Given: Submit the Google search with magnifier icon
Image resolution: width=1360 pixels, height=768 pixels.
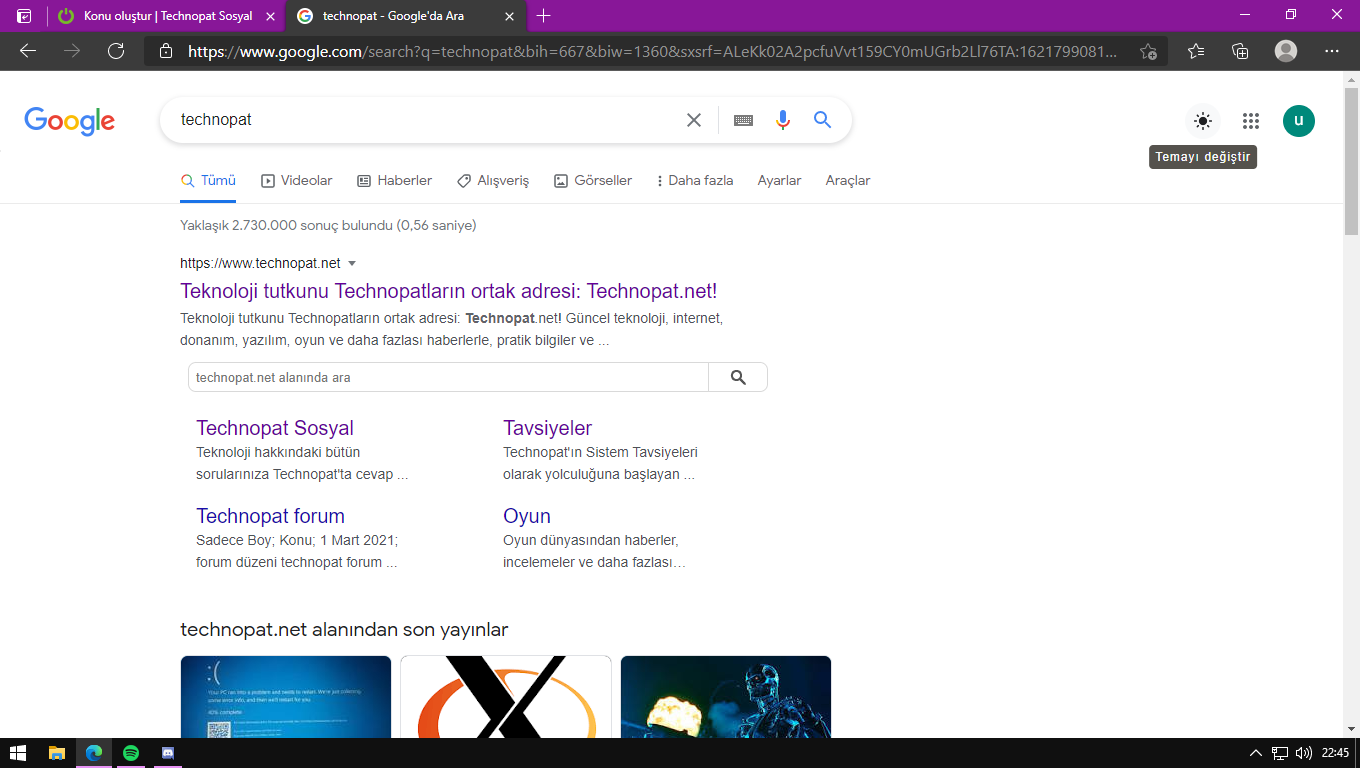Looking at the screenshot, I should pos(823,120).
